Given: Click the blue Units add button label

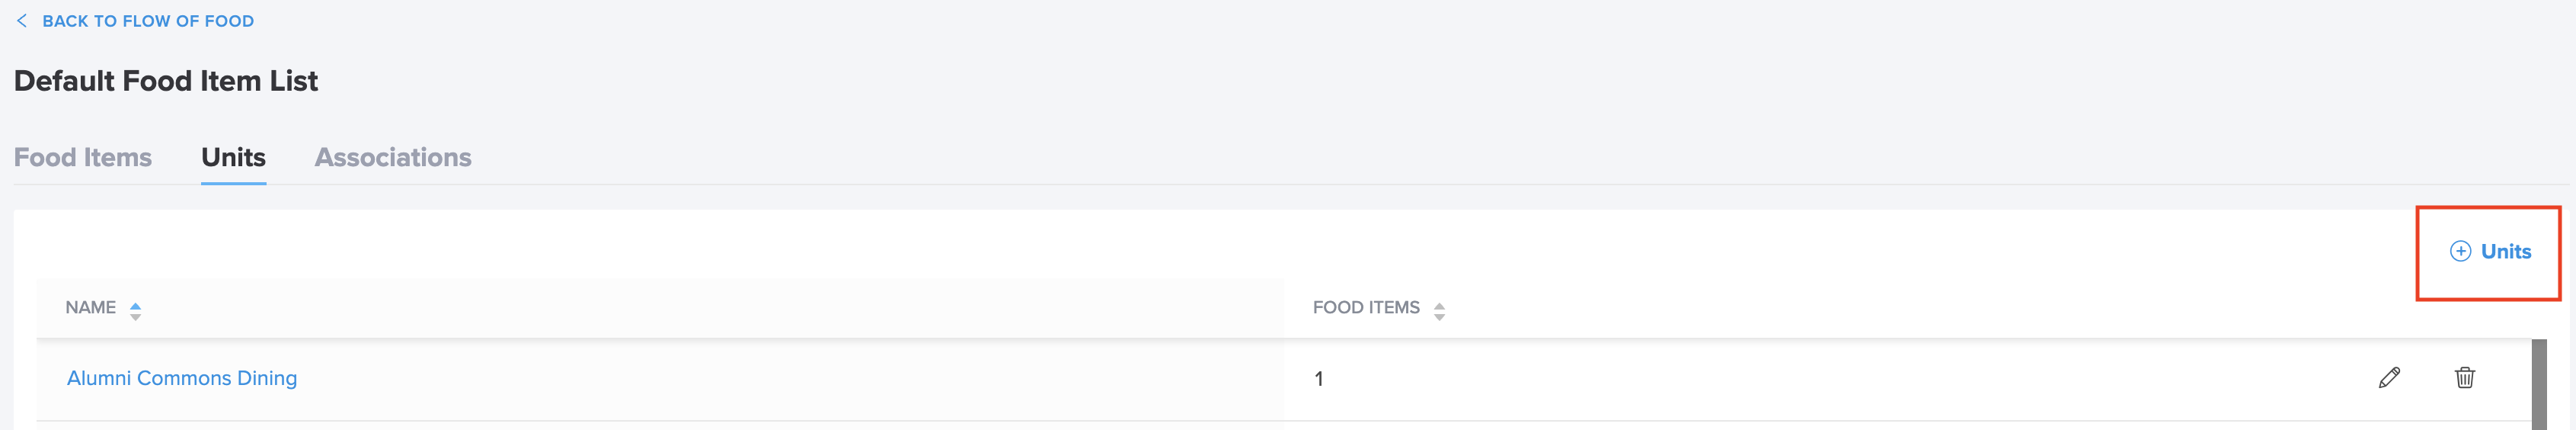Looking at the screenshot, I should pos(2505,252).
